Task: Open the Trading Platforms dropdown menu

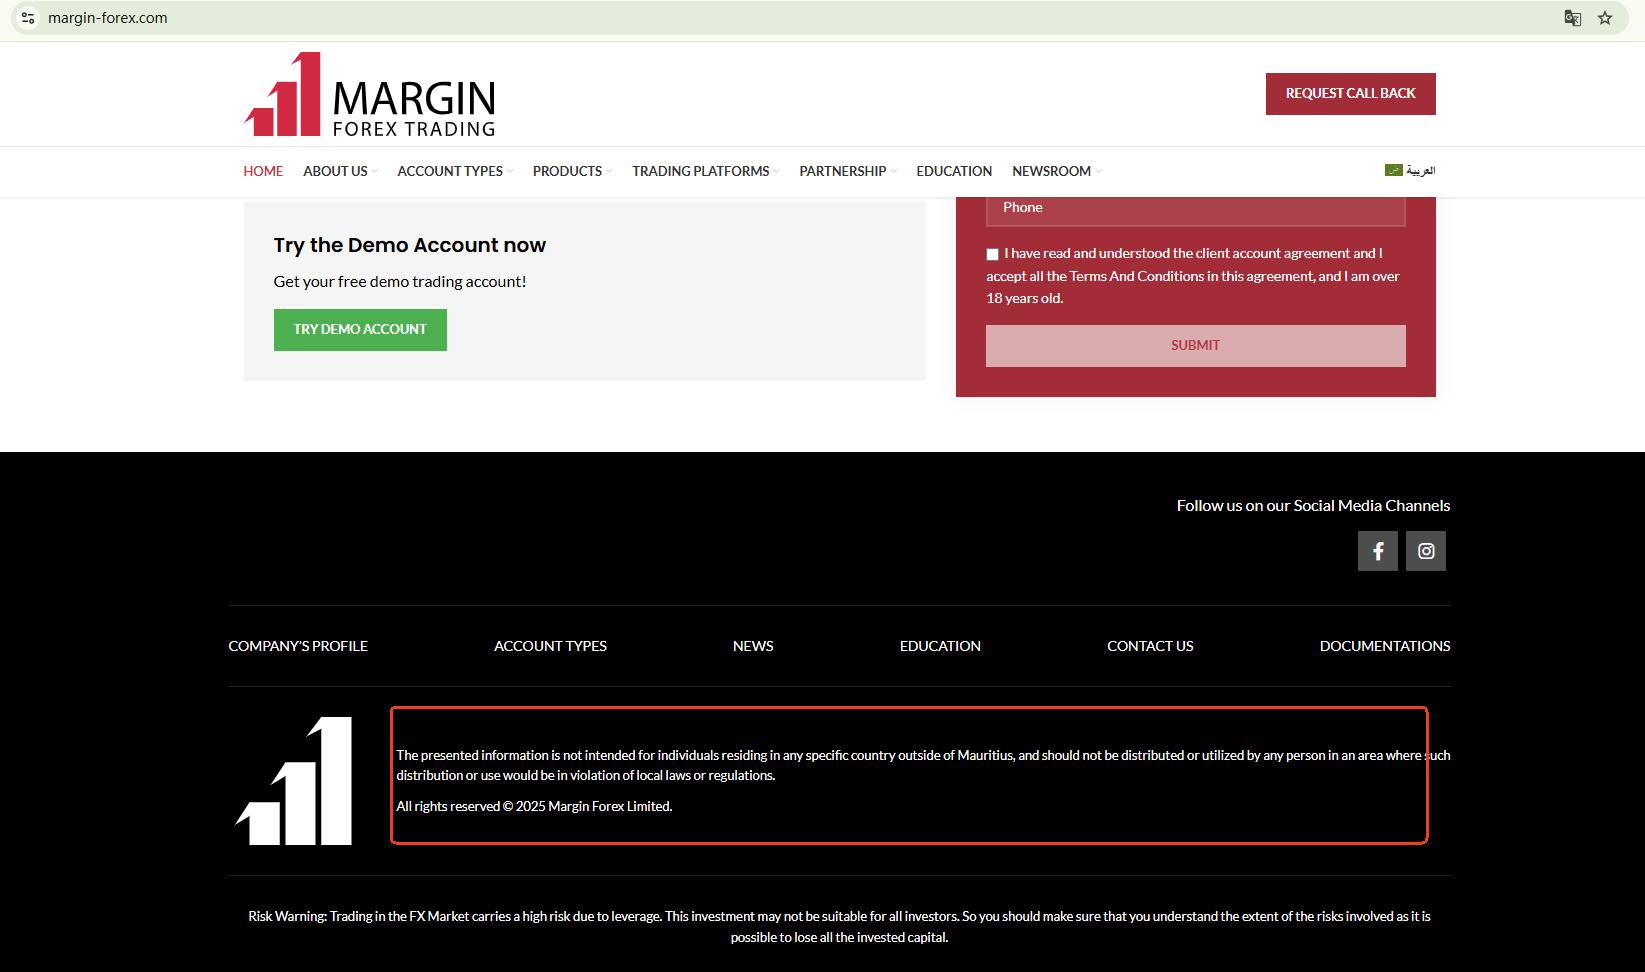Action: click(x=705, y=171)
